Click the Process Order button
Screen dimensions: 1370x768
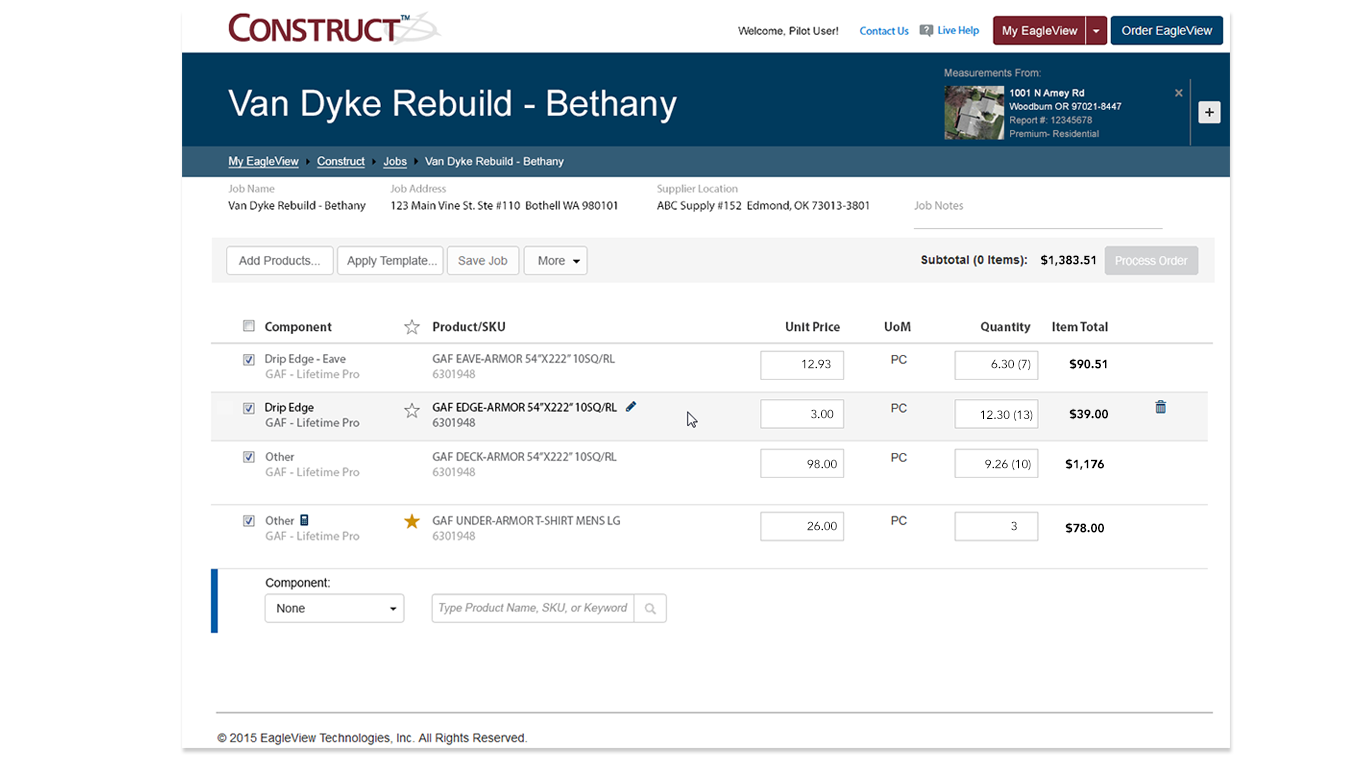coord(1151,261)
